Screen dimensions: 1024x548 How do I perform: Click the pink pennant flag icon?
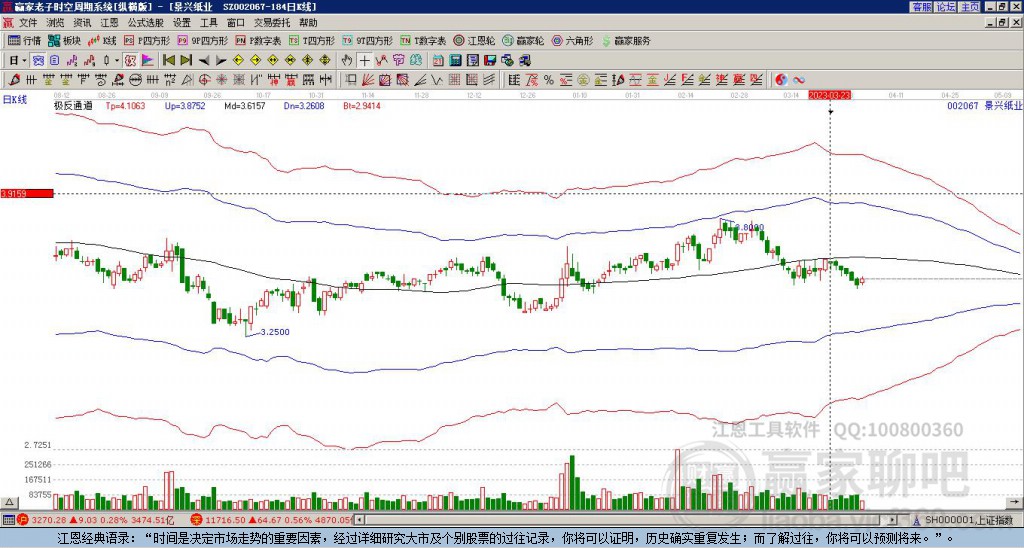pyautogui.click(x=148, y=61)
